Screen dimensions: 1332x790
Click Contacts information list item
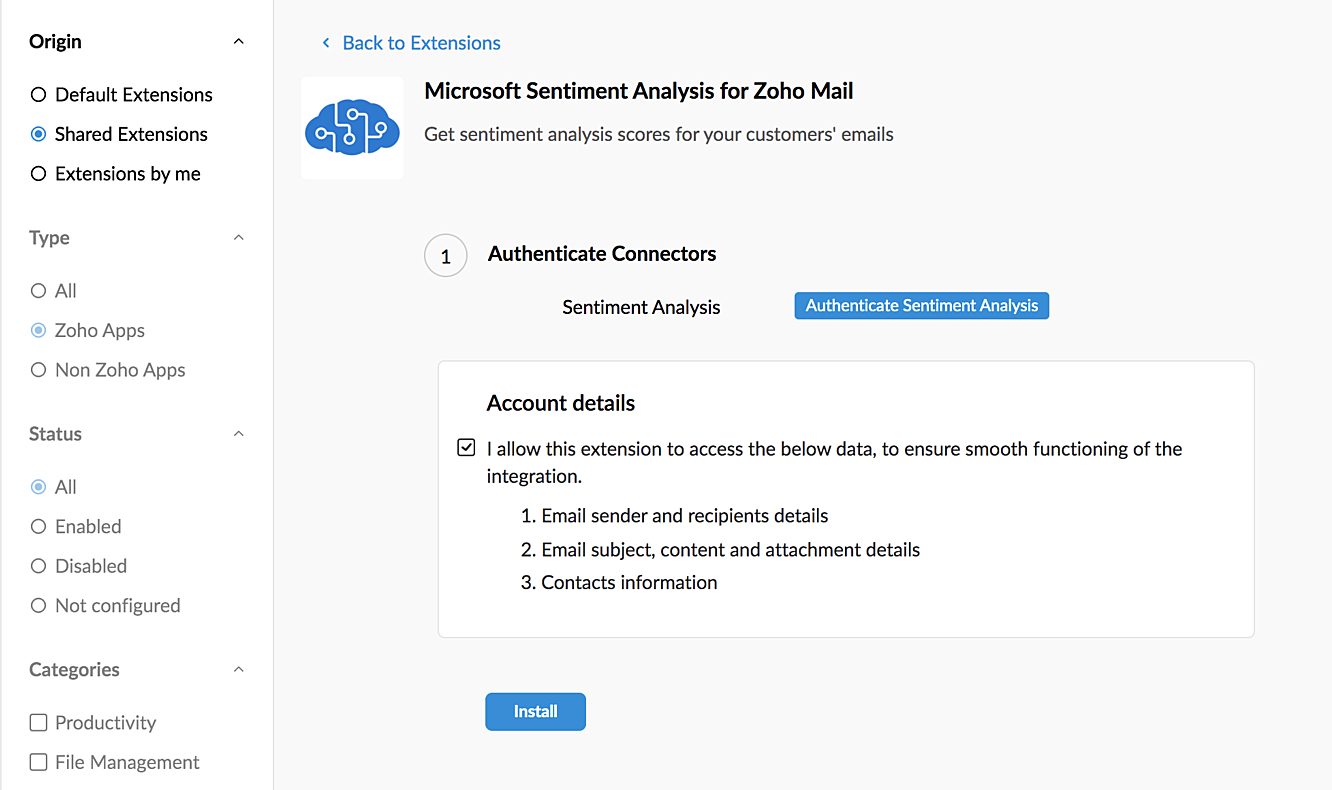(629, 582)
